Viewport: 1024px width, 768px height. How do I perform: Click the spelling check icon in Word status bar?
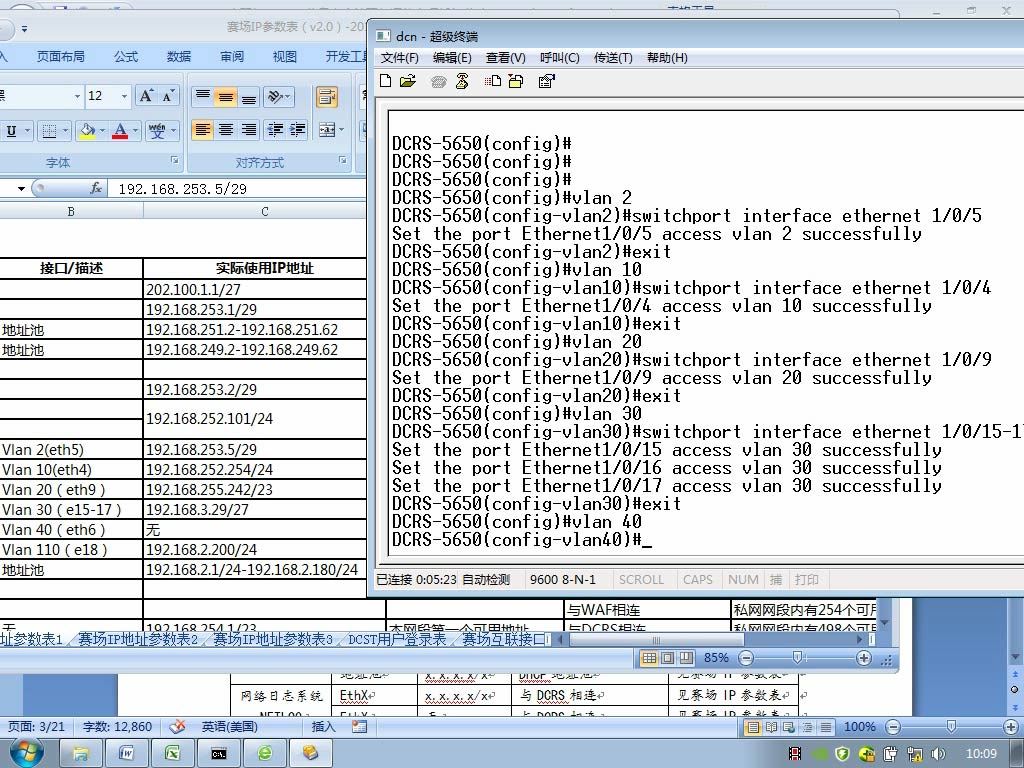coord(178,726)
